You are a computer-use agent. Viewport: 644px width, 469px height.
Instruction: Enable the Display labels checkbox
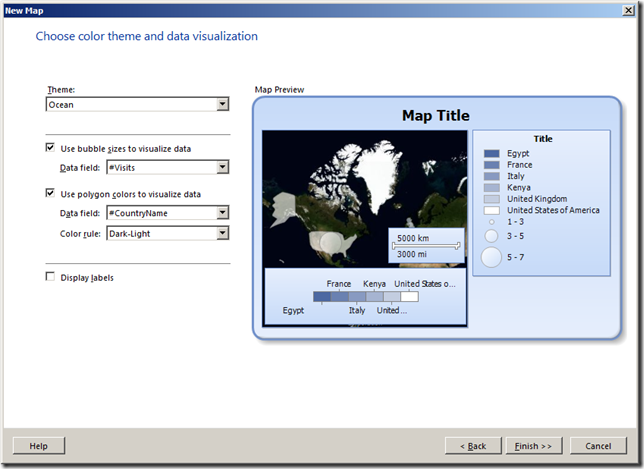(x=50, y=277)
